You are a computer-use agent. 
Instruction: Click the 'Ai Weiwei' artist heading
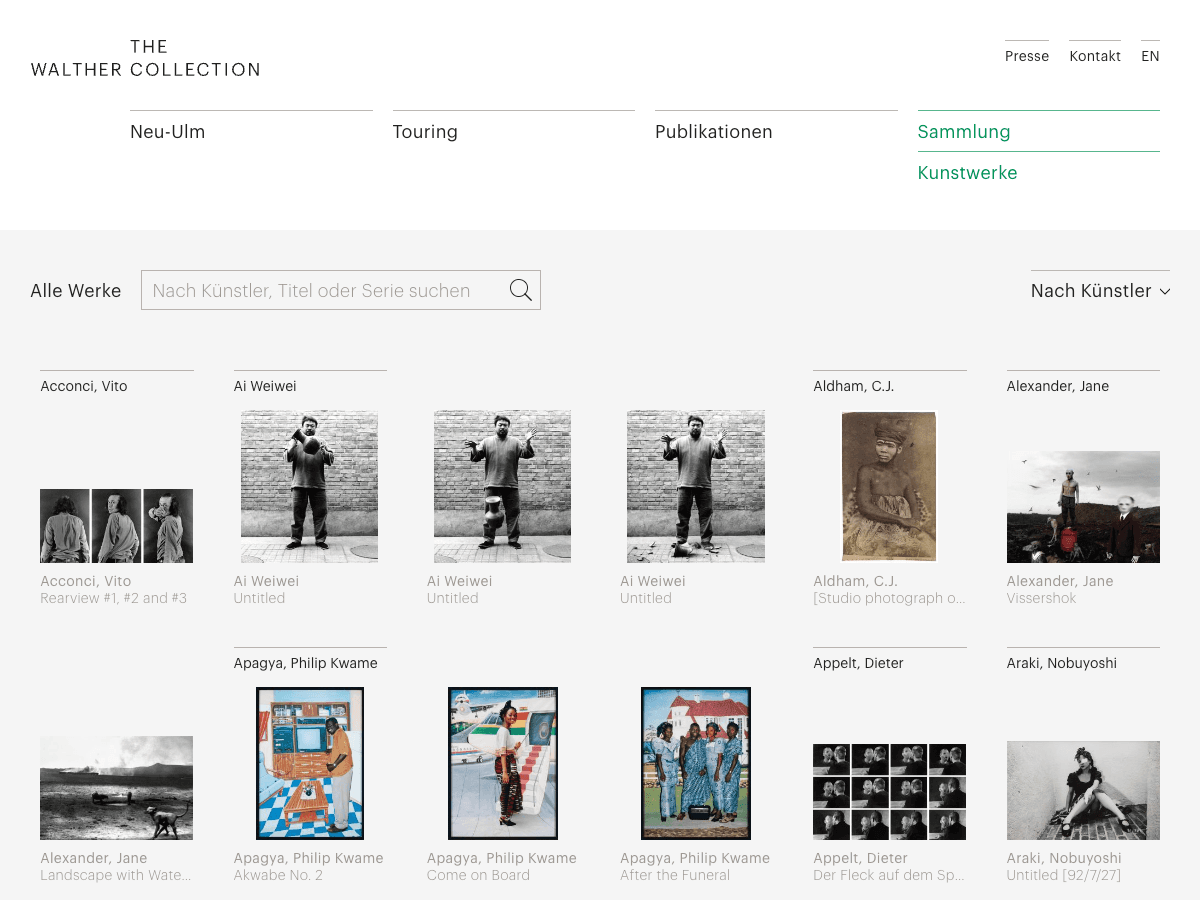(265, 386)
